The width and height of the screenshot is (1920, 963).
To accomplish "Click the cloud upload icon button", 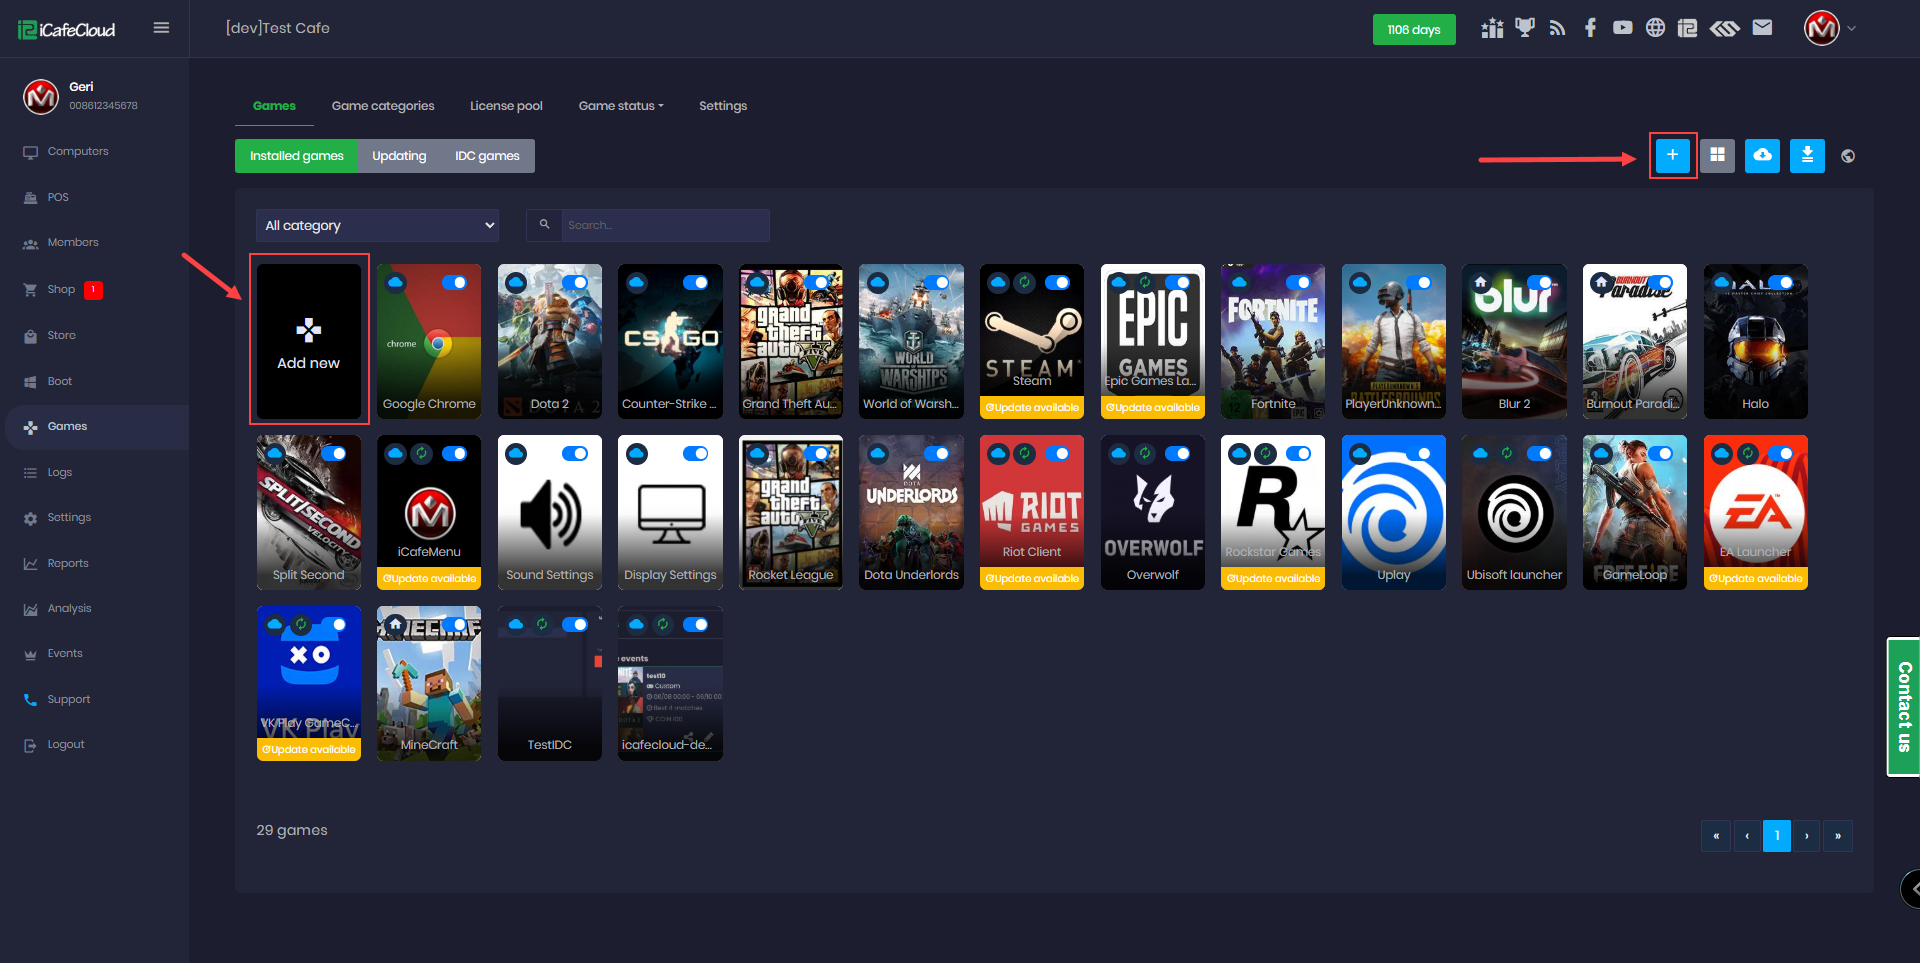I will [x=1762, y=155].
